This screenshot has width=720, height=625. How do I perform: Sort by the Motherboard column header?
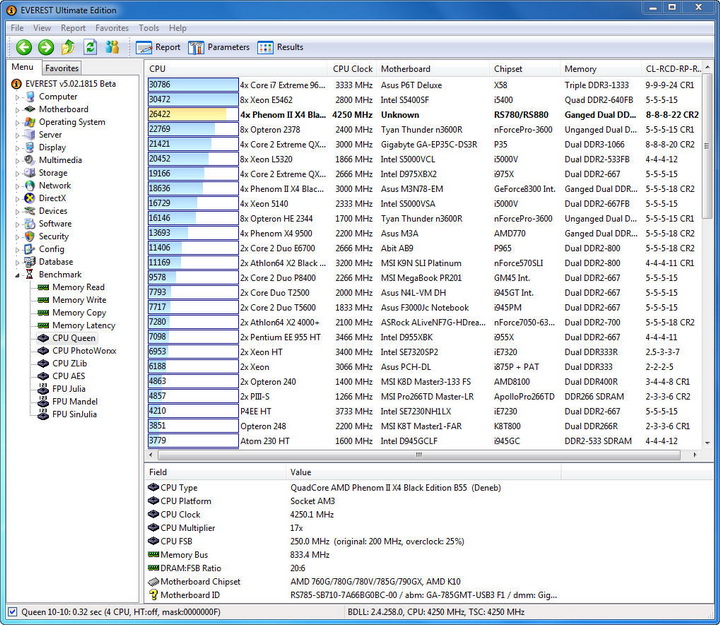pos(433,69)
